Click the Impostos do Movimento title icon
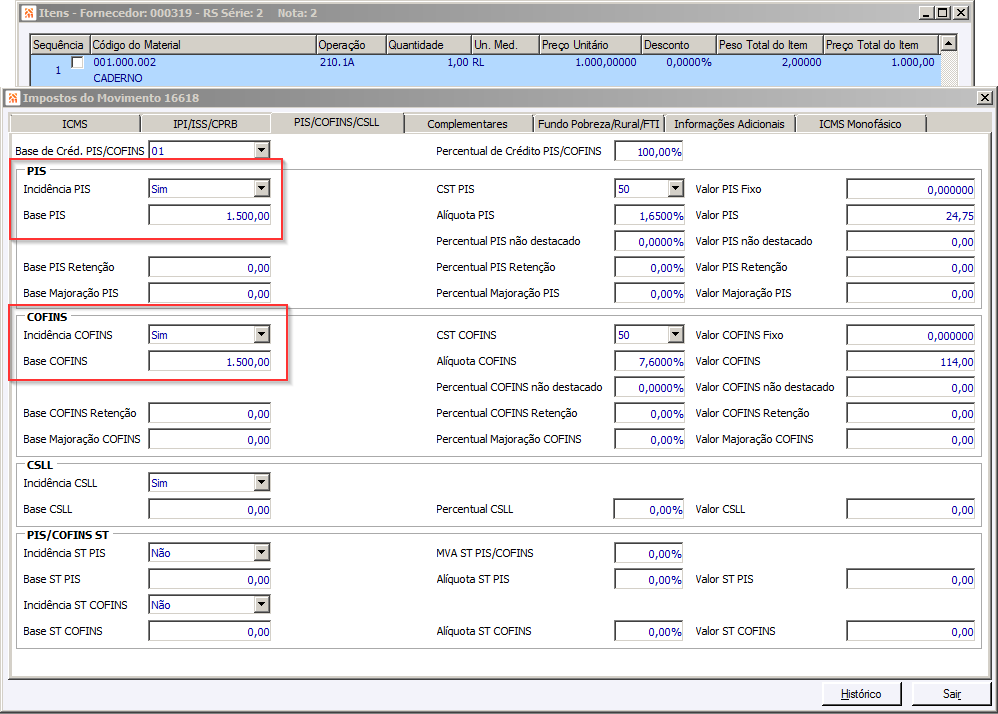Image resolution: width=998 pixels, height=714 pixels. coord(13,98)
